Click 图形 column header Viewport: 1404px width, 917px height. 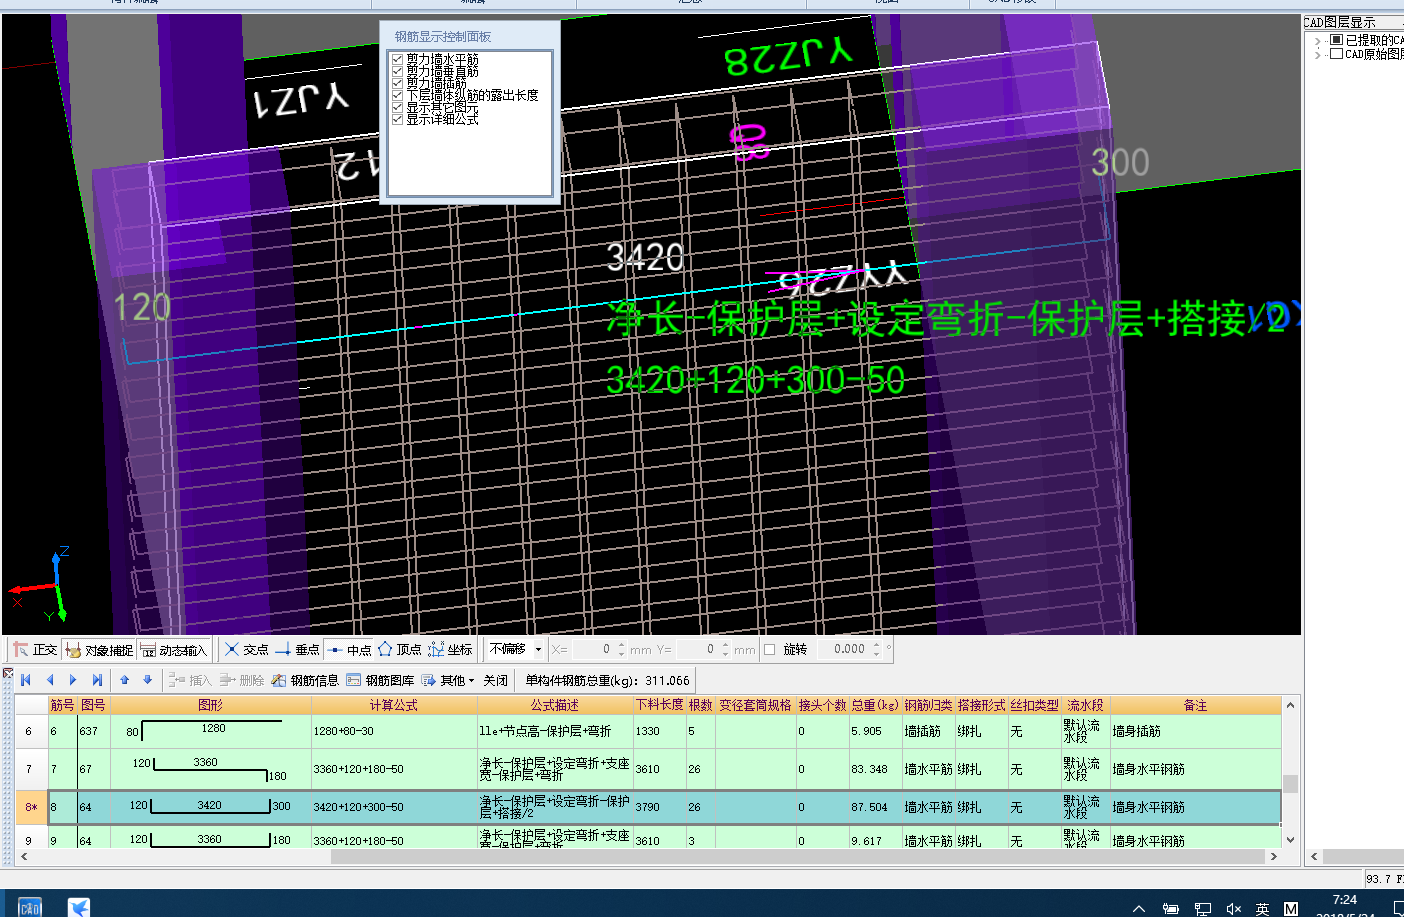click(211, 705)
